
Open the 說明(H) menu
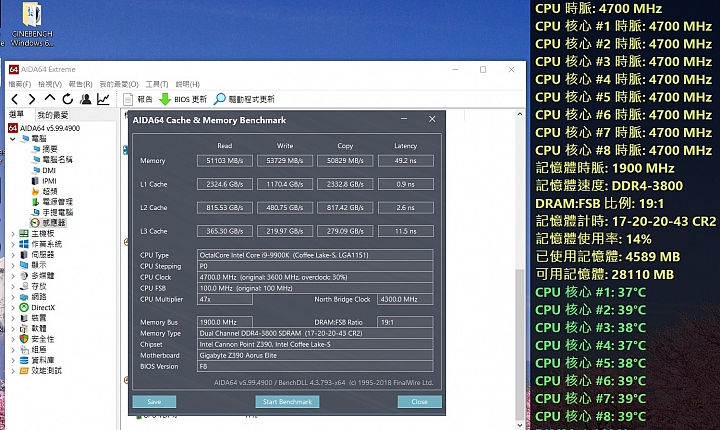coord(187,84)
